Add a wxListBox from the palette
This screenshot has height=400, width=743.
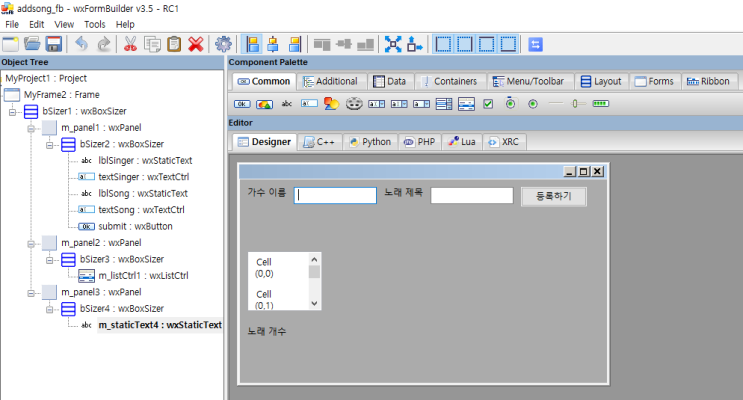(x=444, y=104)
